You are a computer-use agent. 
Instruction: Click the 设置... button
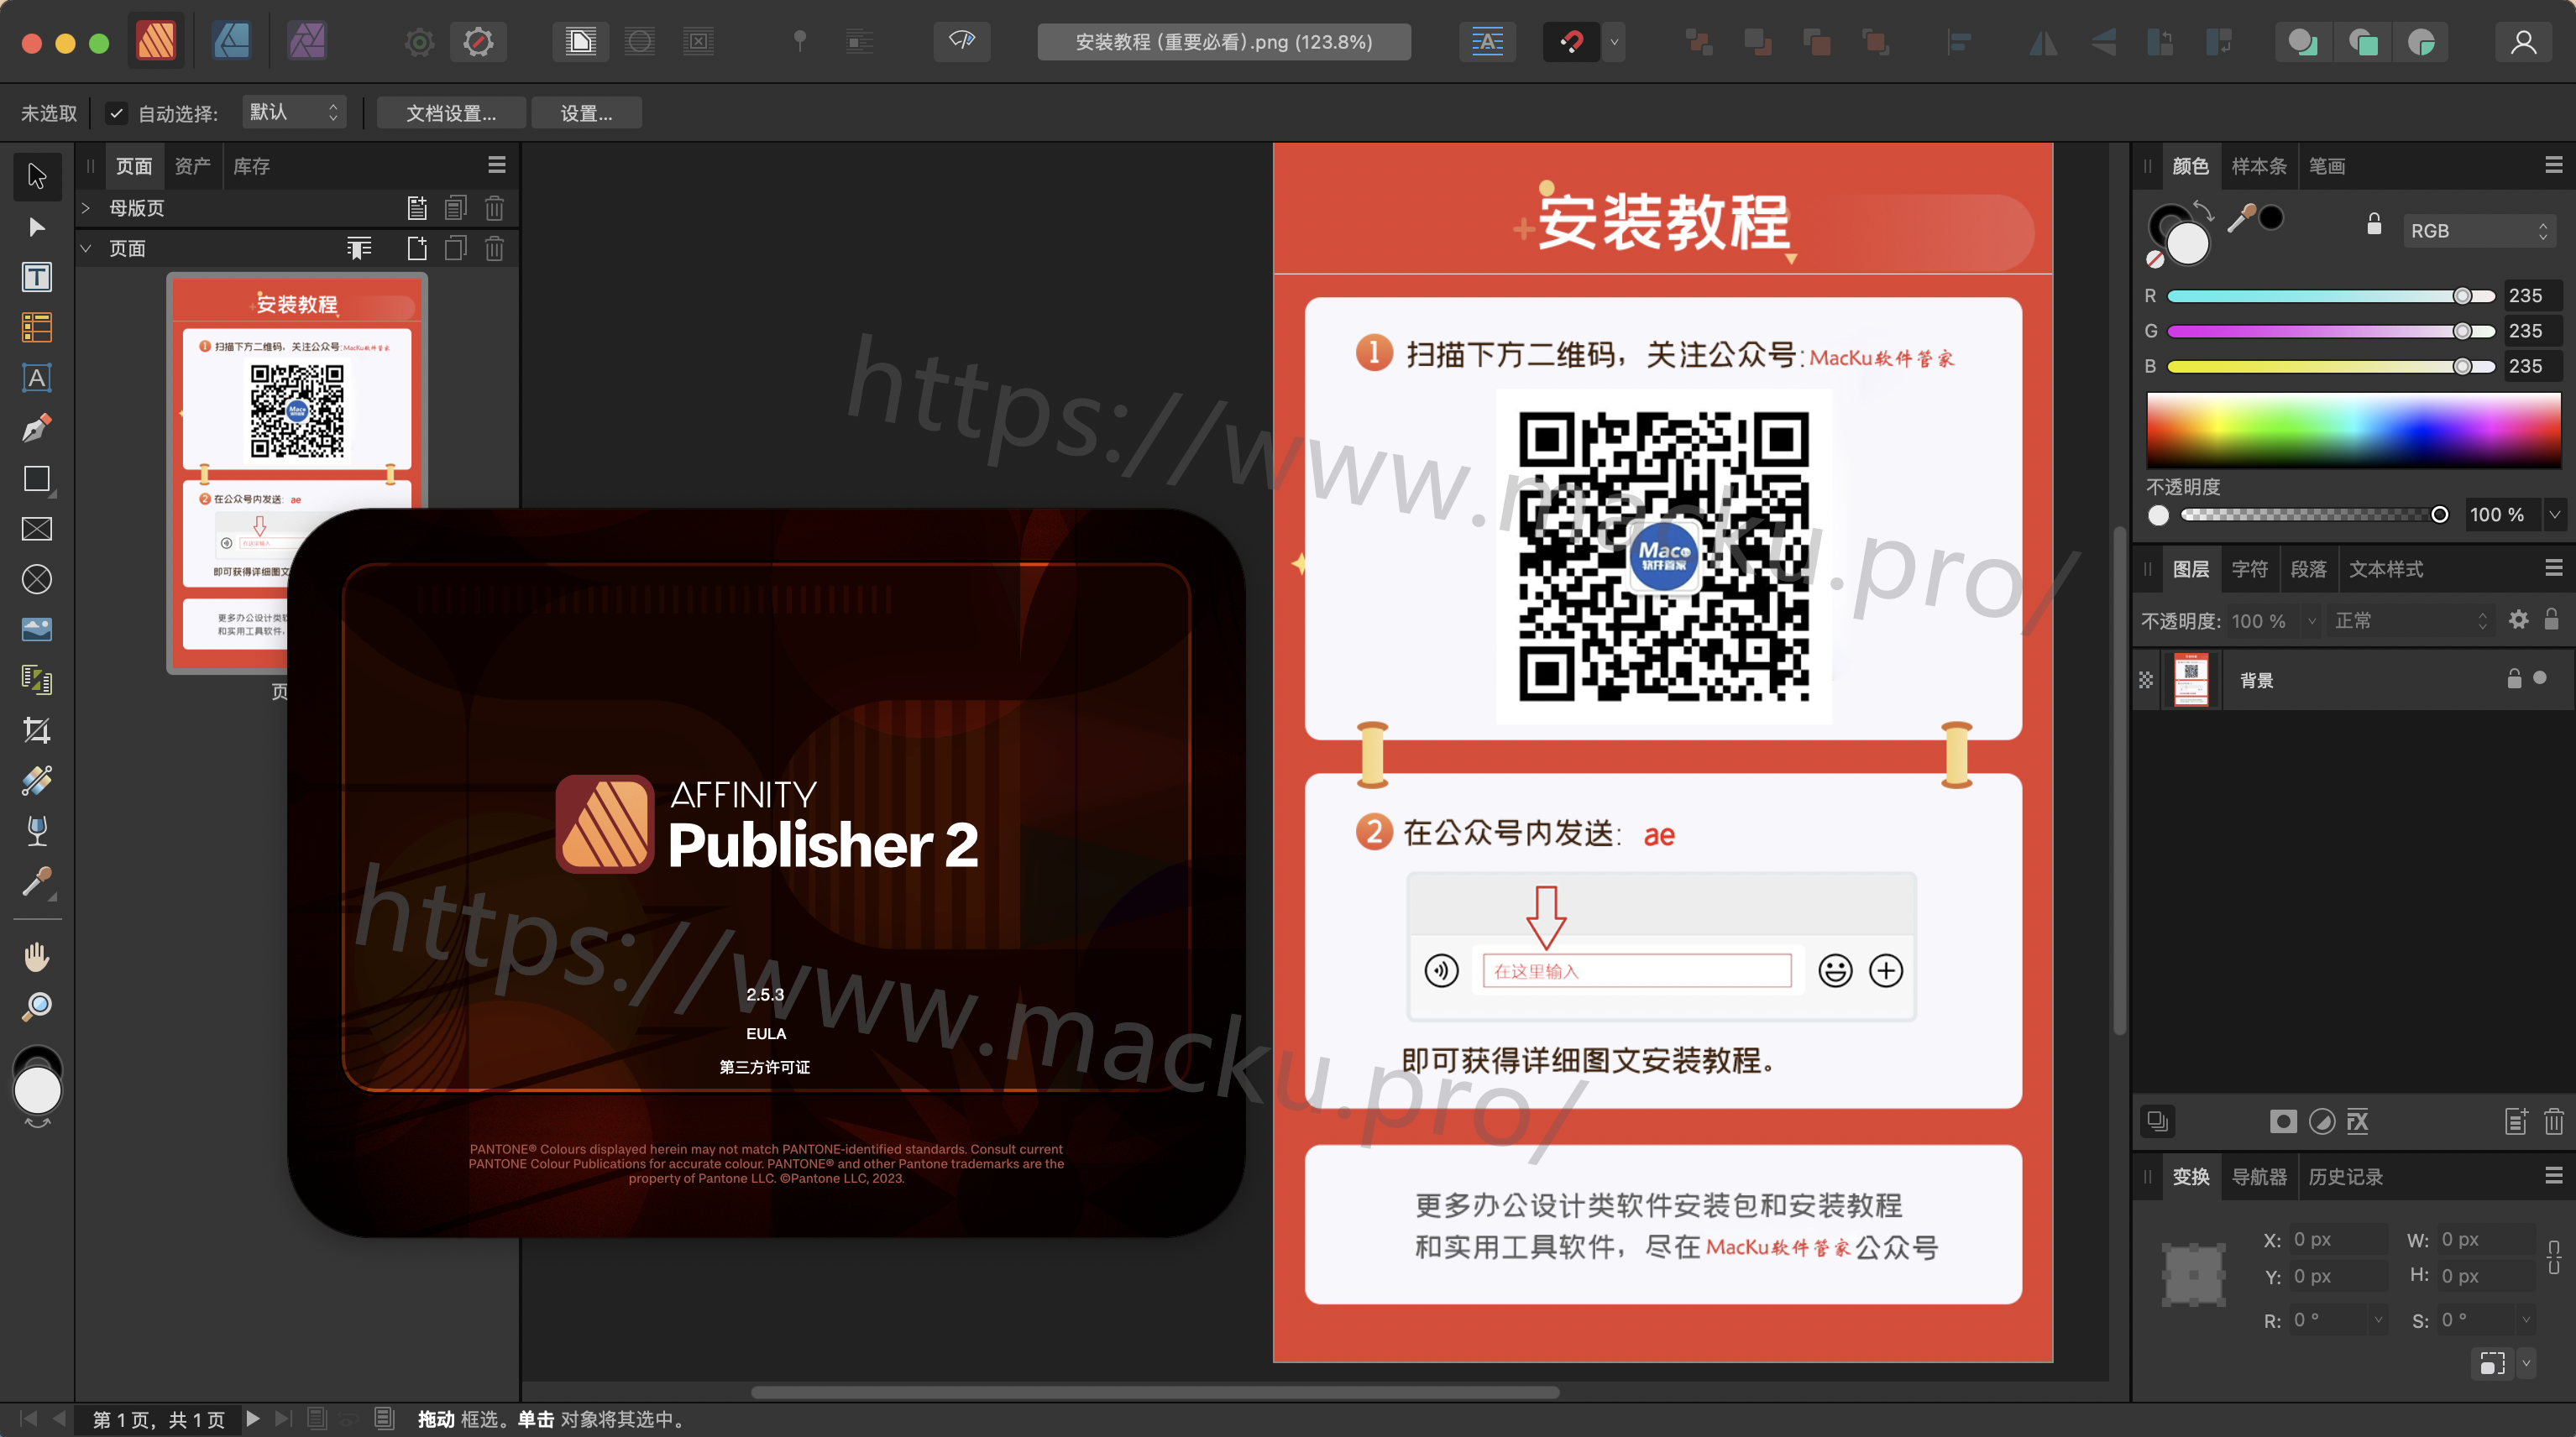[586, 113]
